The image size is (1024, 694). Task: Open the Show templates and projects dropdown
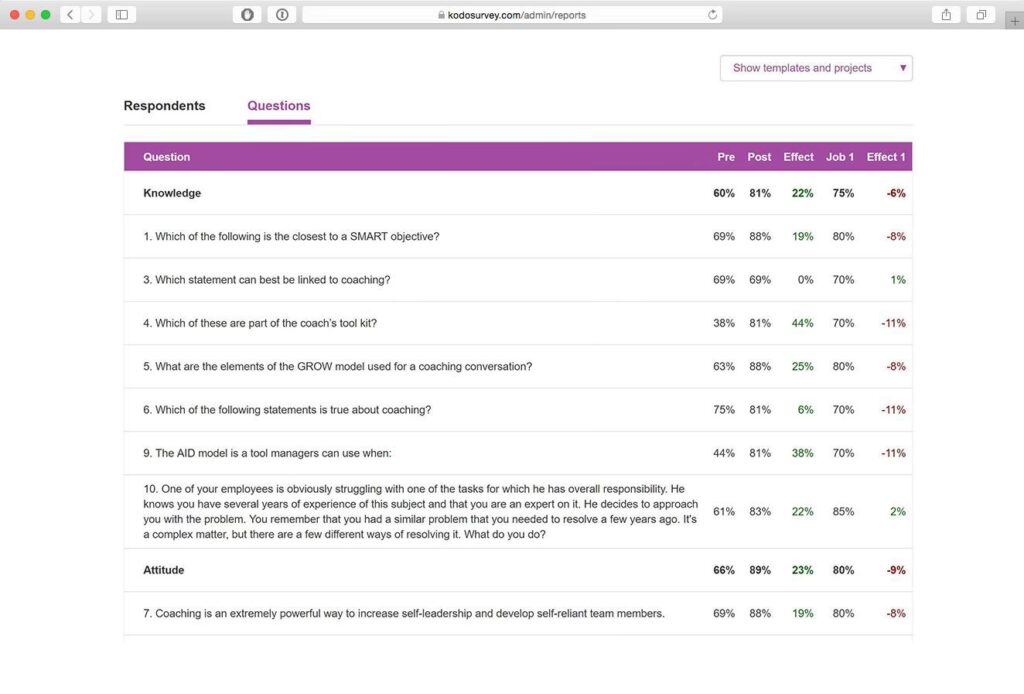pos(816,68)
